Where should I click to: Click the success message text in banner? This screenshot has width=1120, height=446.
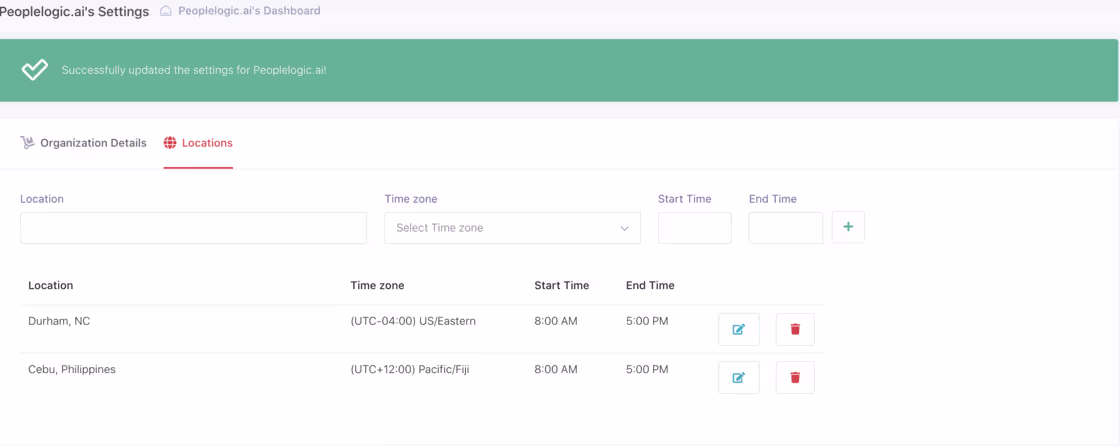click(x=194, y=71)
